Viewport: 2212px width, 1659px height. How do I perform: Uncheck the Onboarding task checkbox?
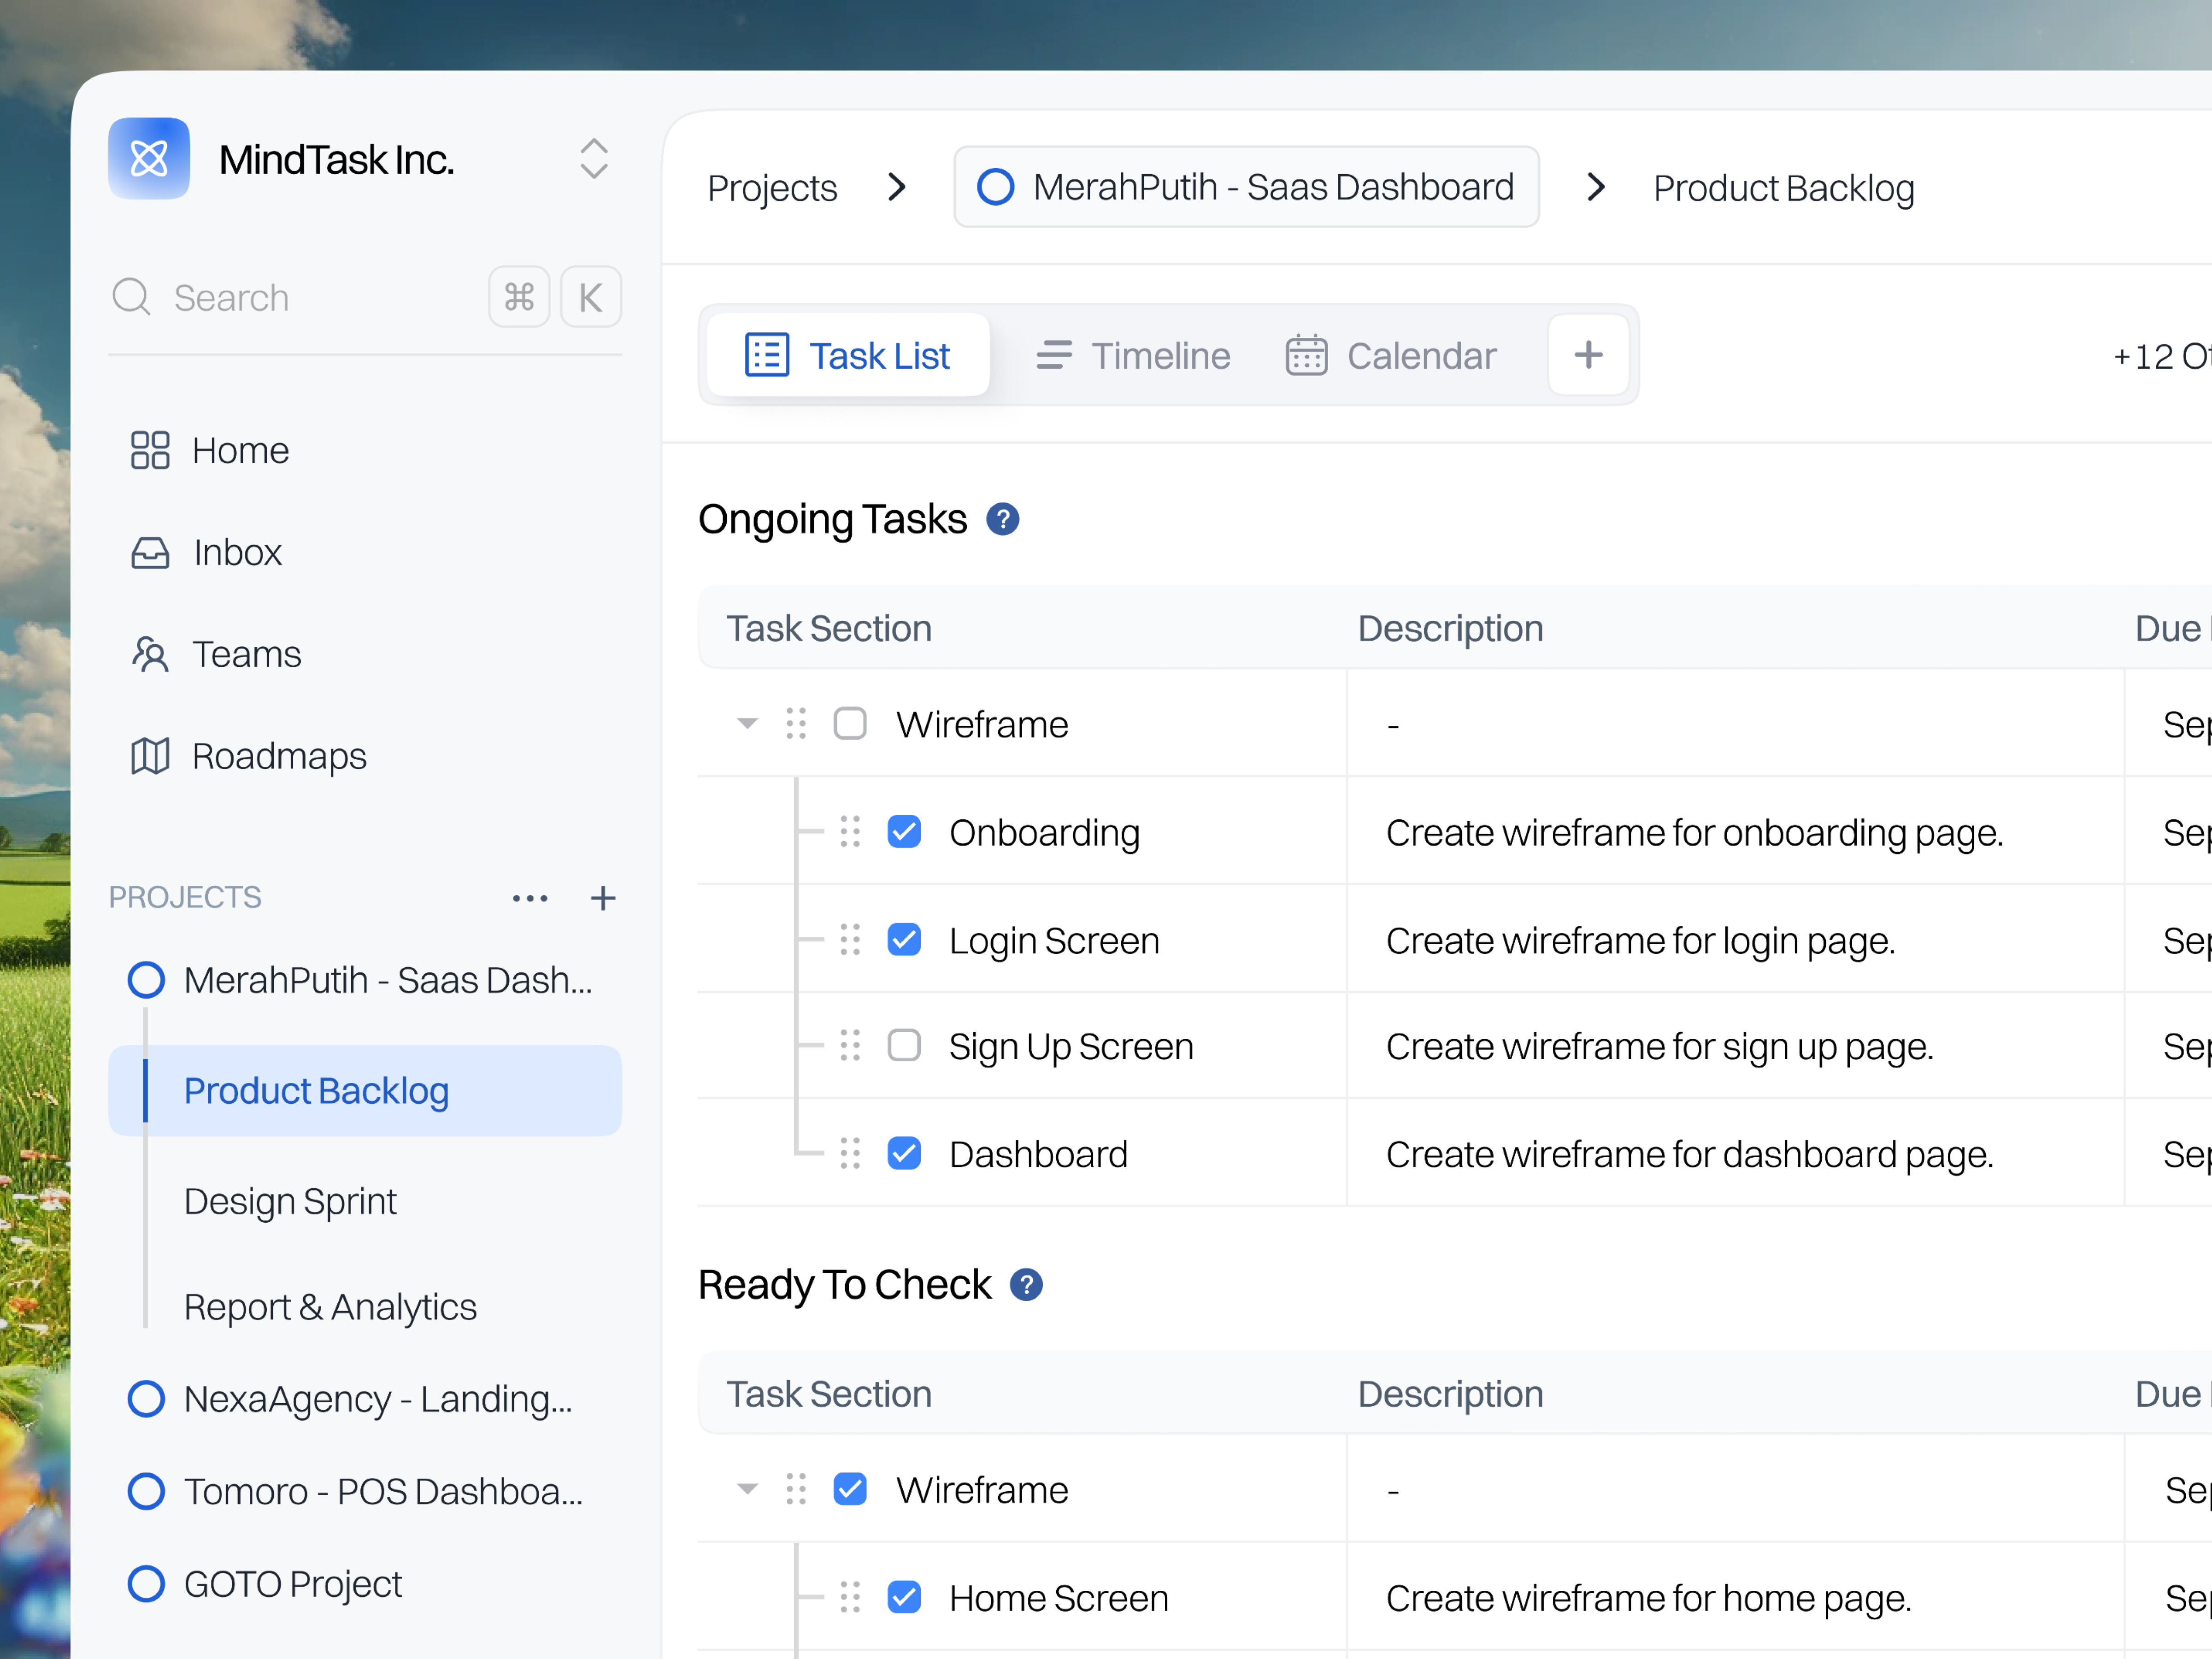(x=904, y=831)
